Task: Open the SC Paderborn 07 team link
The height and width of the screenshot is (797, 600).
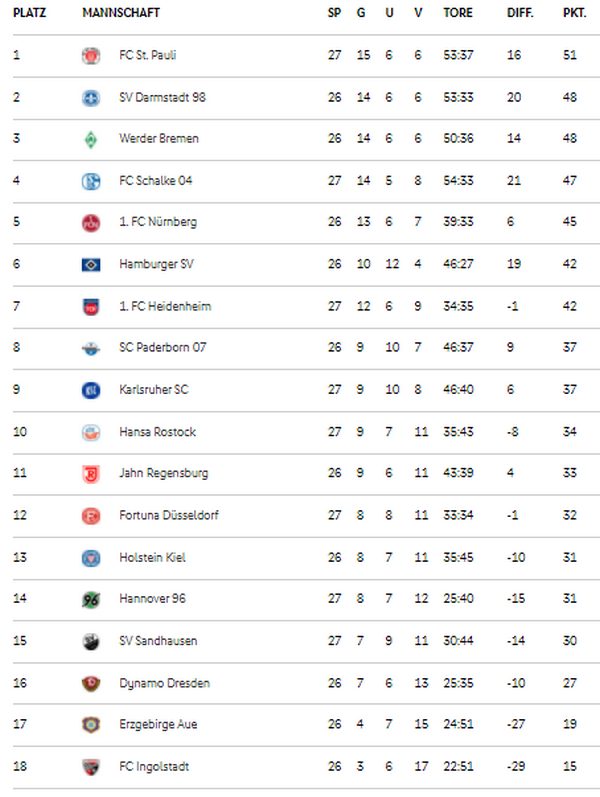Action: coord(163,347)
